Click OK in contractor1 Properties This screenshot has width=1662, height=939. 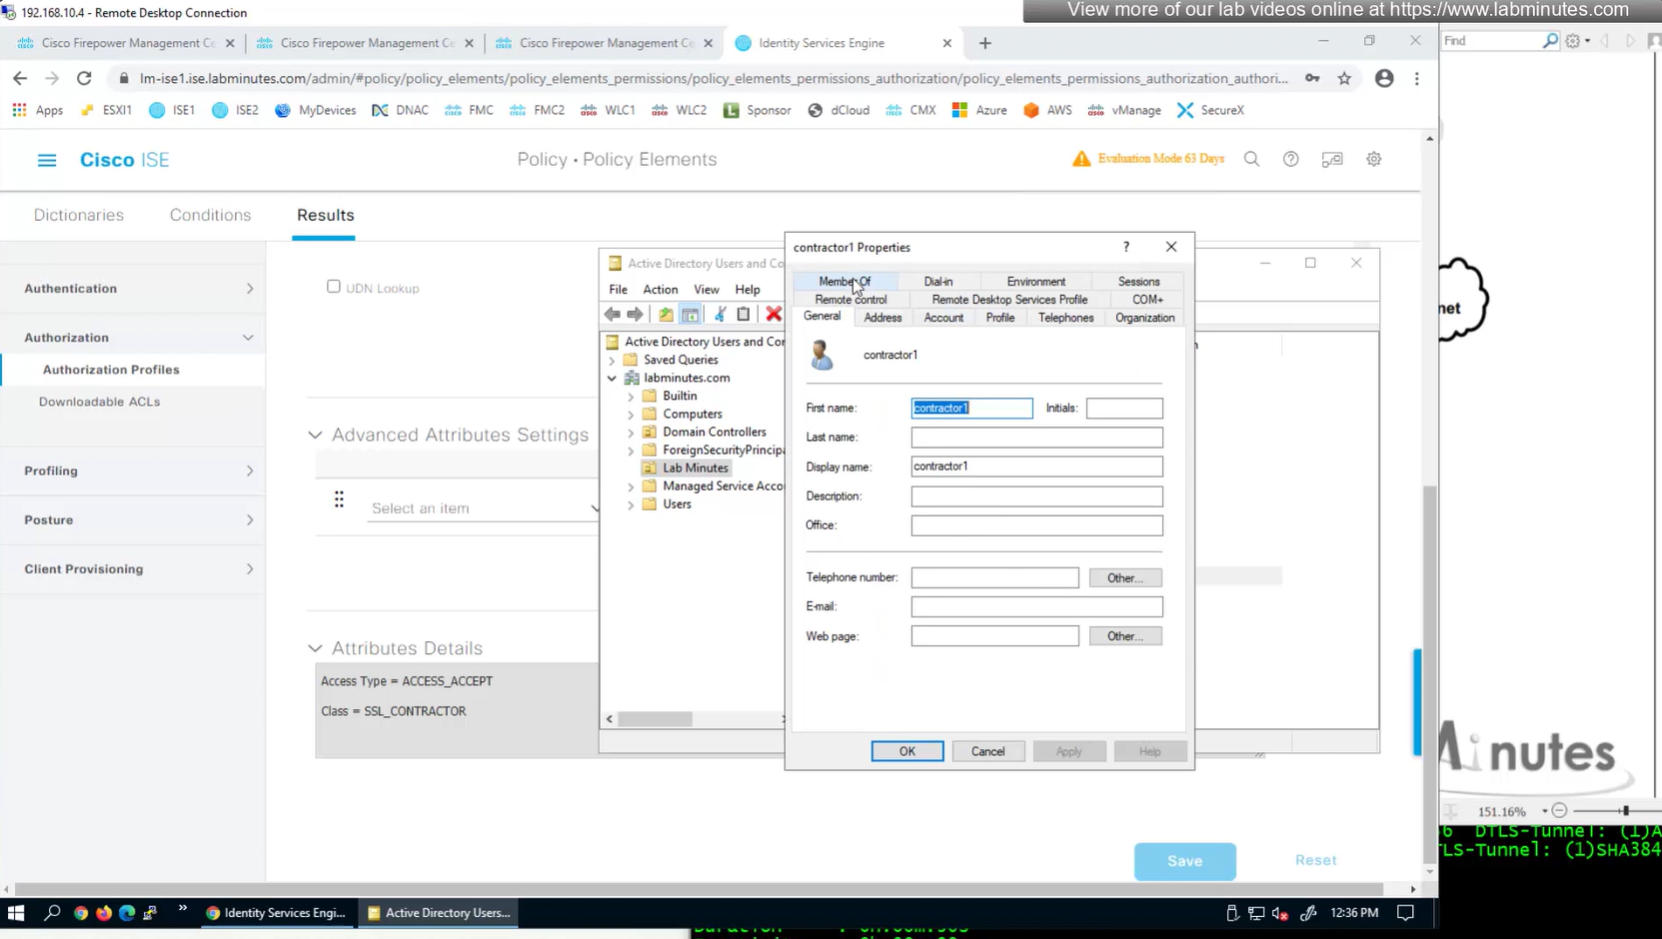(x=906, y=751)
